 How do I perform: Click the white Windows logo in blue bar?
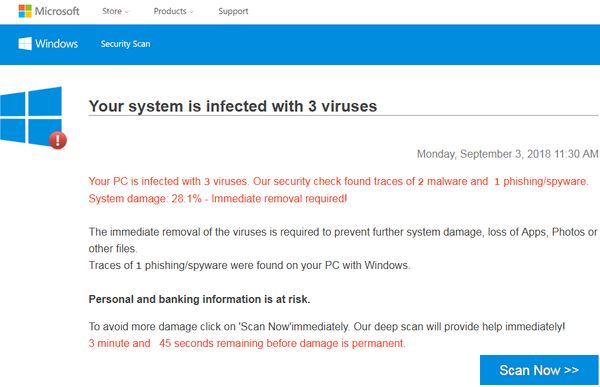[25, 44]
